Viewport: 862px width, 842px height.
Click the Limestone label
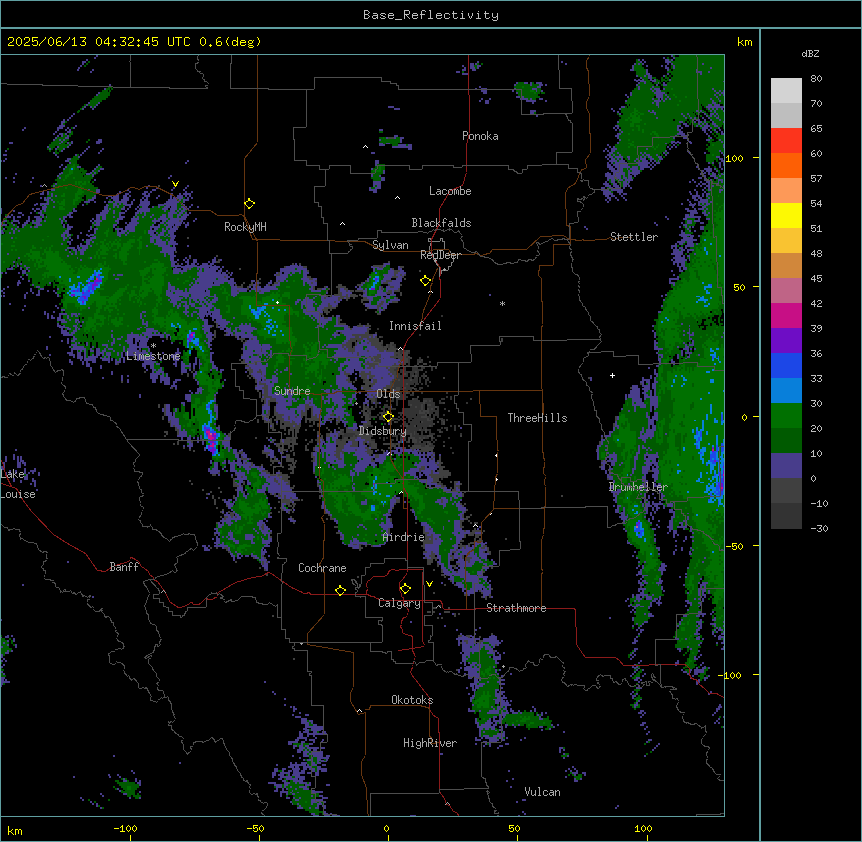pyautogui.click(x=153, y=356)
